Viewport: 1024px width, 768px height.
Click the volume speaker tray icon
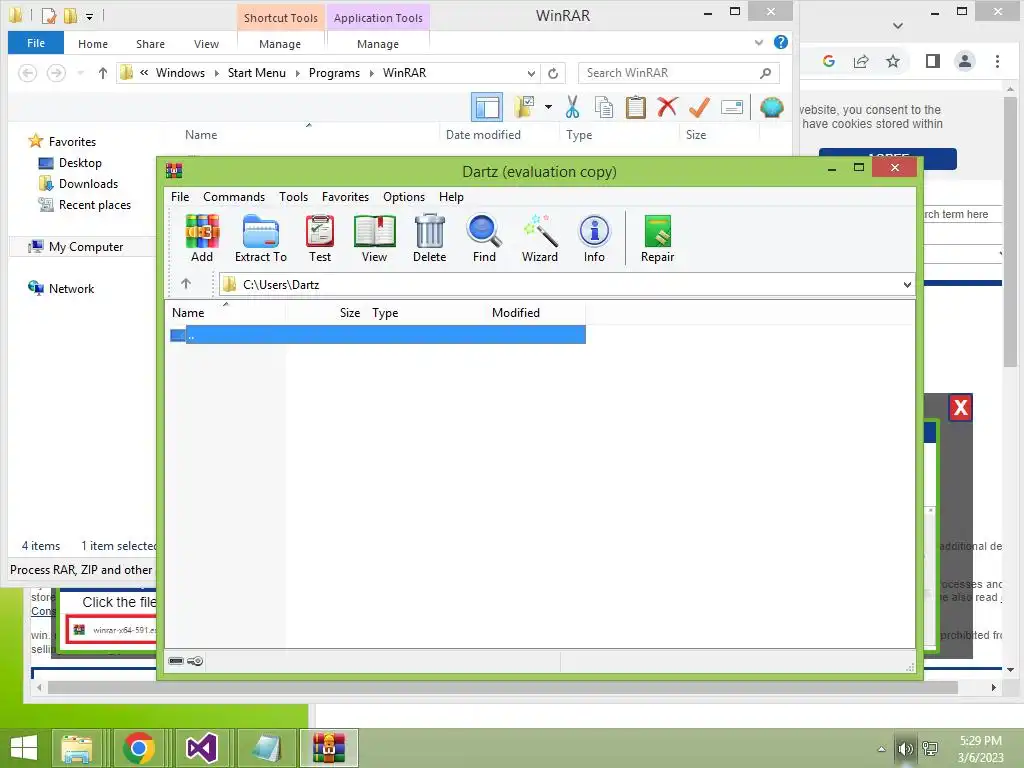click(905, 749)
